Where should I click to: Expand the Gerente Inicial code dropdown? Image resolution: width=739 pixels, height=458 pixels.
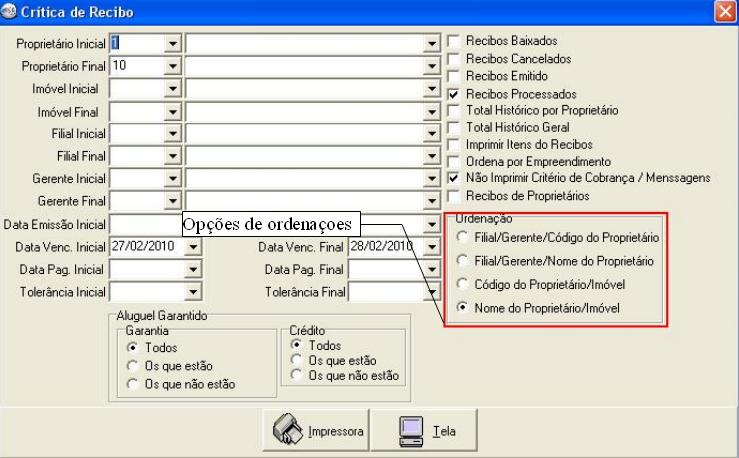coord(172,179)
